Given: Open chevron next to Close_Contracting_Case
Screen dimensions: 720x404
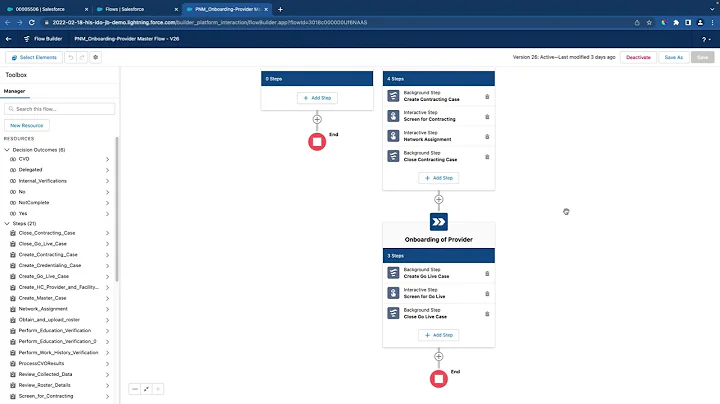Looking at the screenshot, I should [107, 233].
